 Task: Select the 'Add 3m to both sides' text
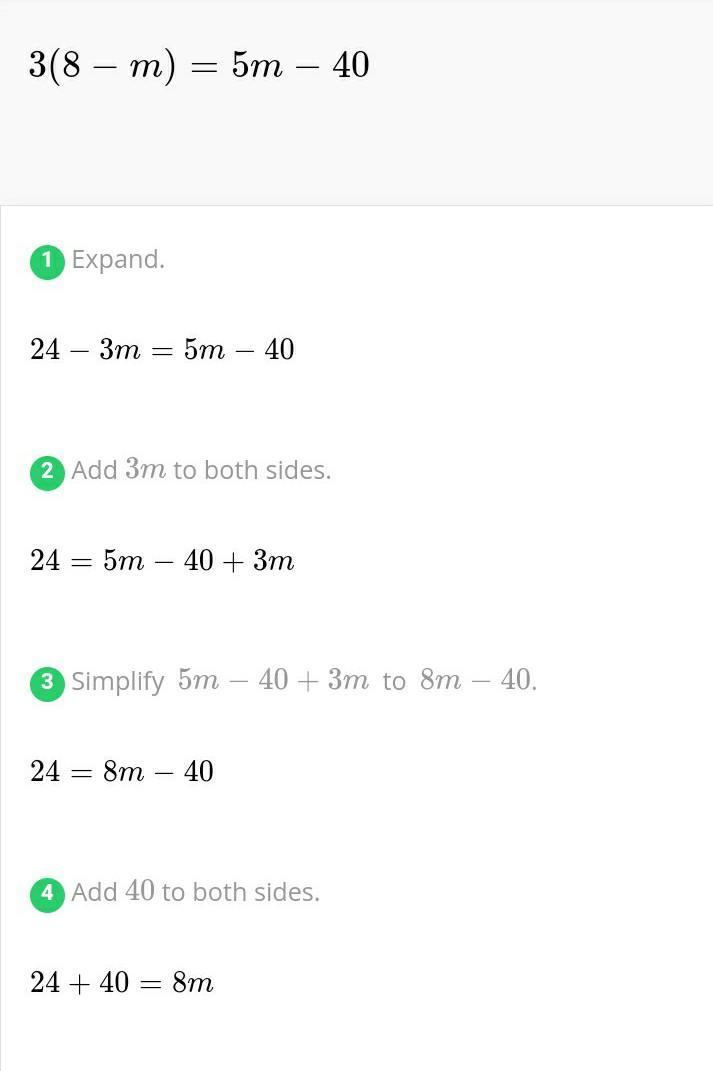[200, 470]
